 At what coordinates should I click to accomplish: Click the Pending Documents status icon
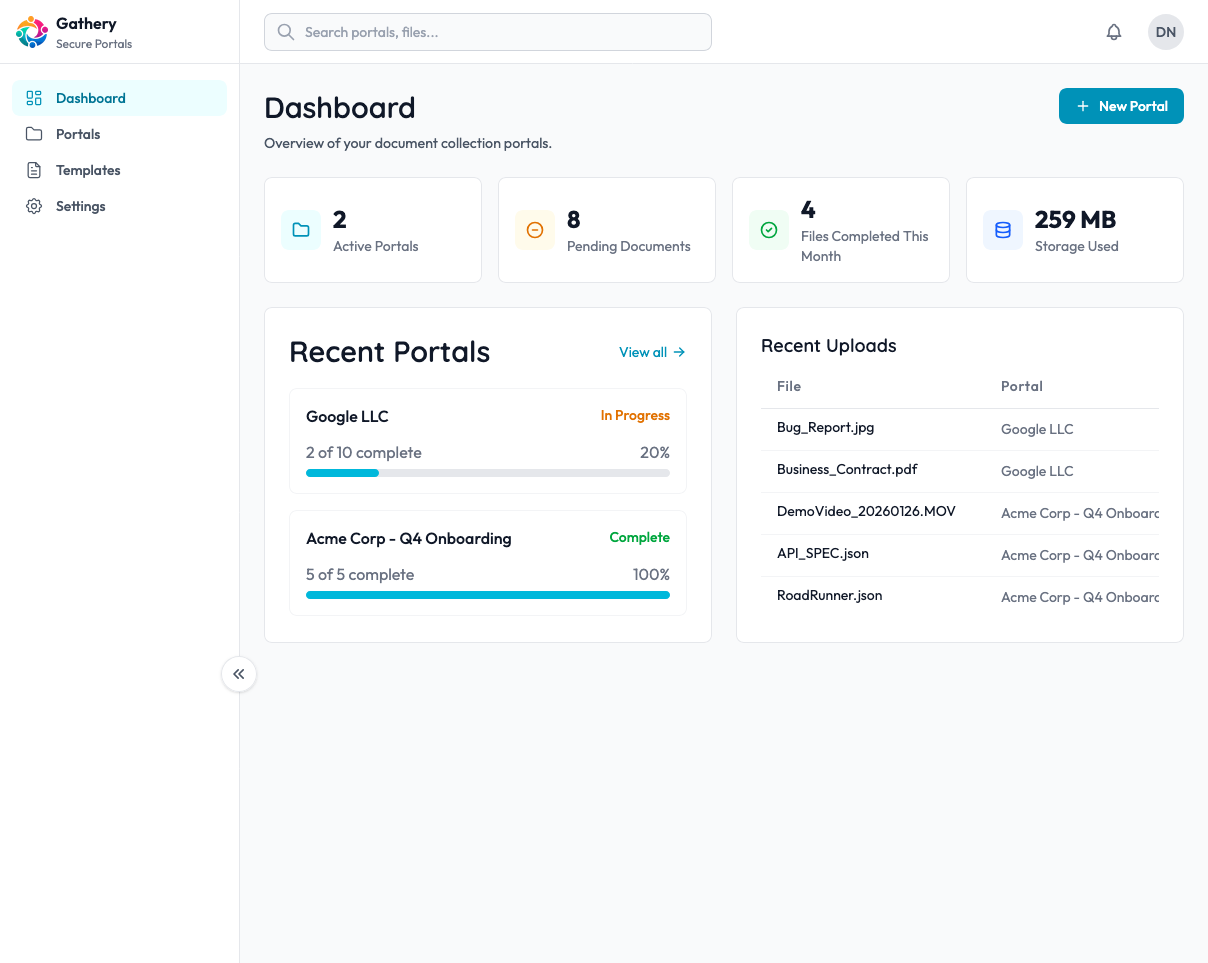(x=535, y=230)
